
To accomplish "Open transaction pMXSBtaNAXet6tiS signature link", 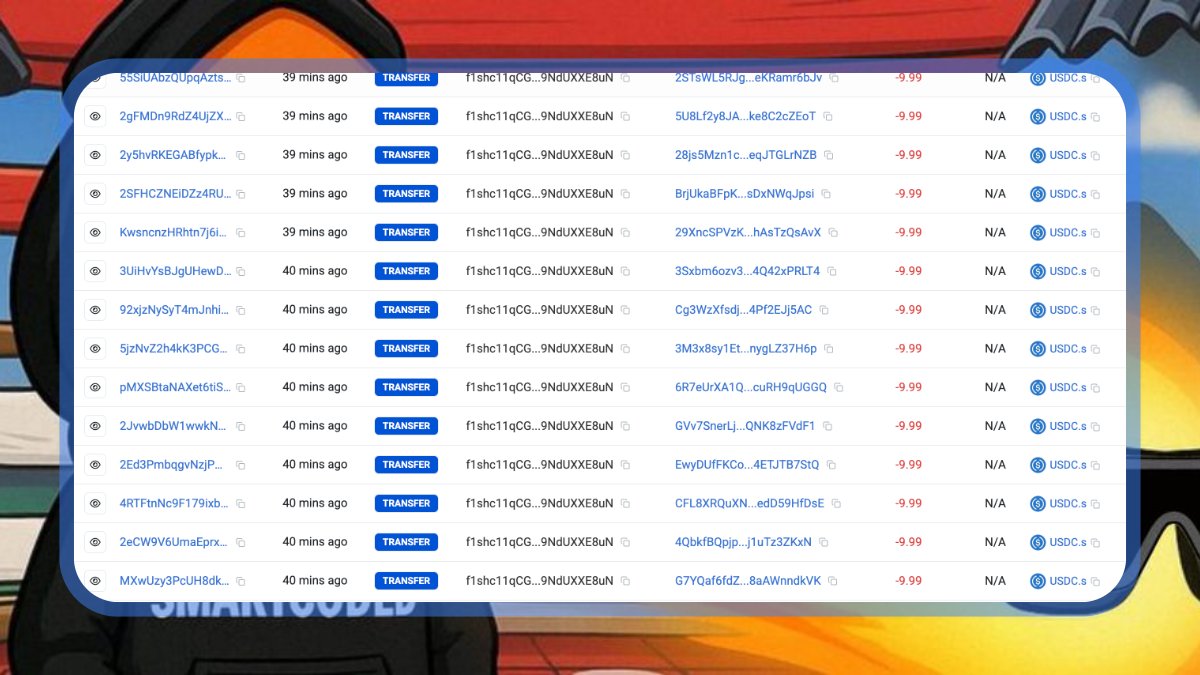I will pos(175,387).
